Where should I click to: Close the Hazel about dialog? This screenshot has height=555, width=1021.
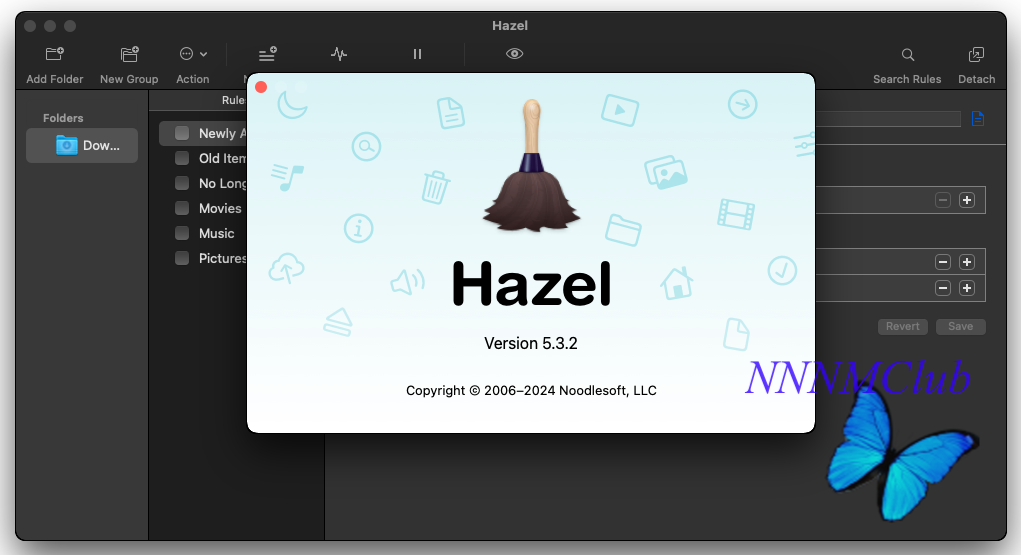[x=261, y=87]
